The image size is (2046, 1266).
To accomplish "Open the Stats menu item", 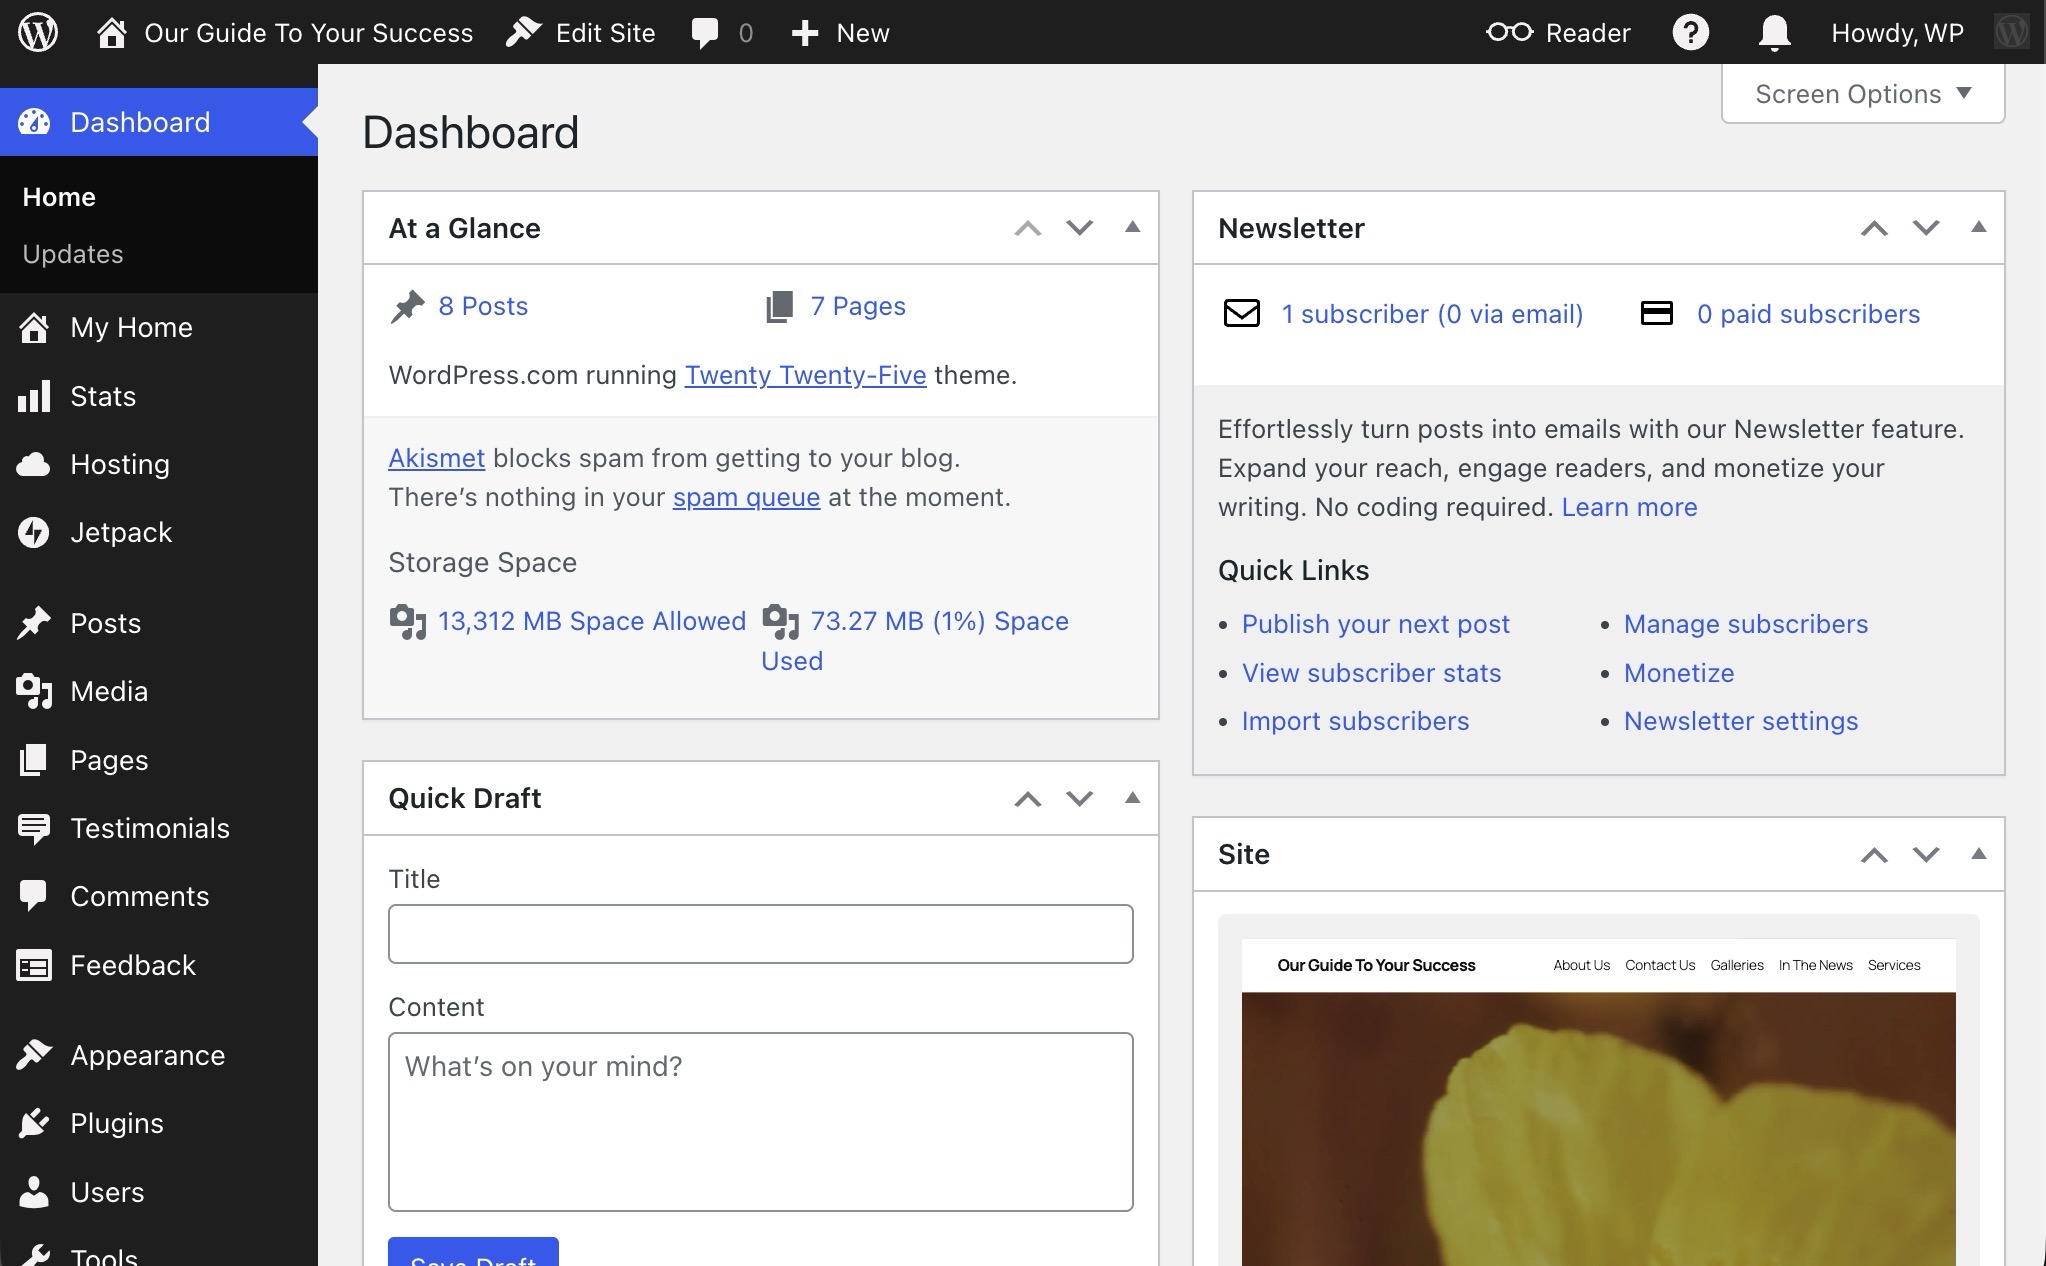I will [103, 396].
